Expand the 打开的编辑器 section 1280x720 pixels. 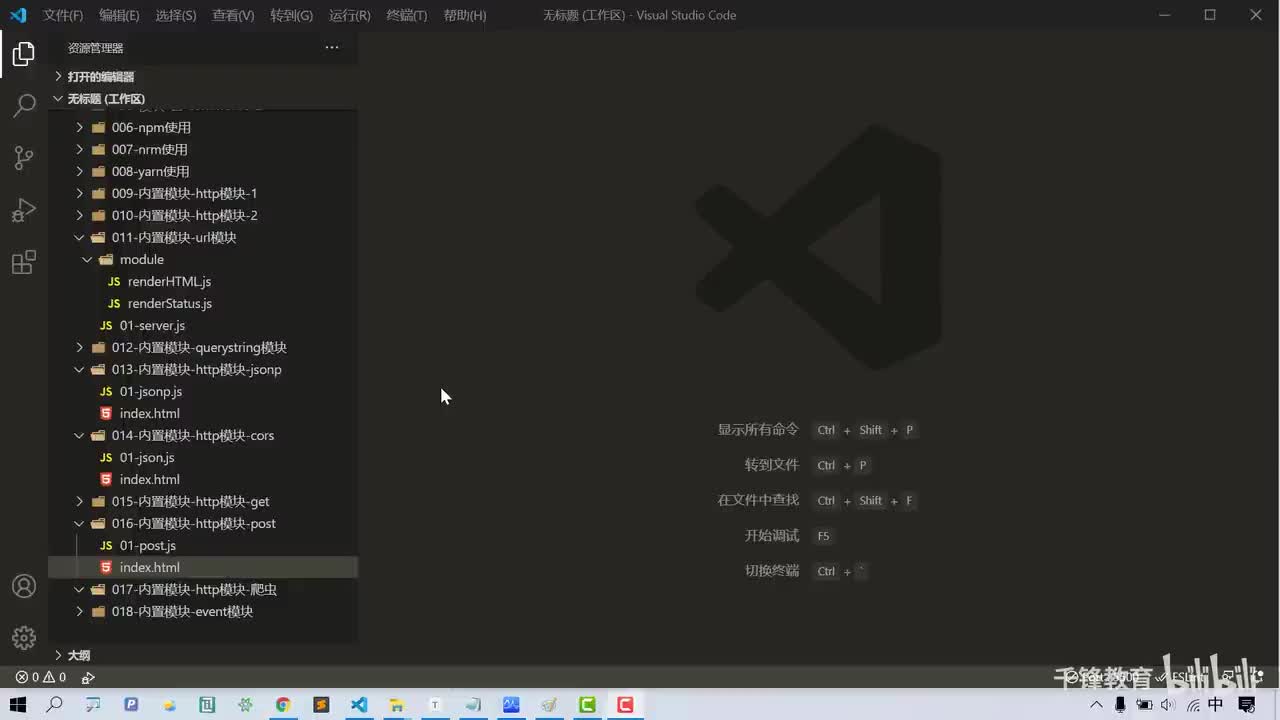coord(203,77)
